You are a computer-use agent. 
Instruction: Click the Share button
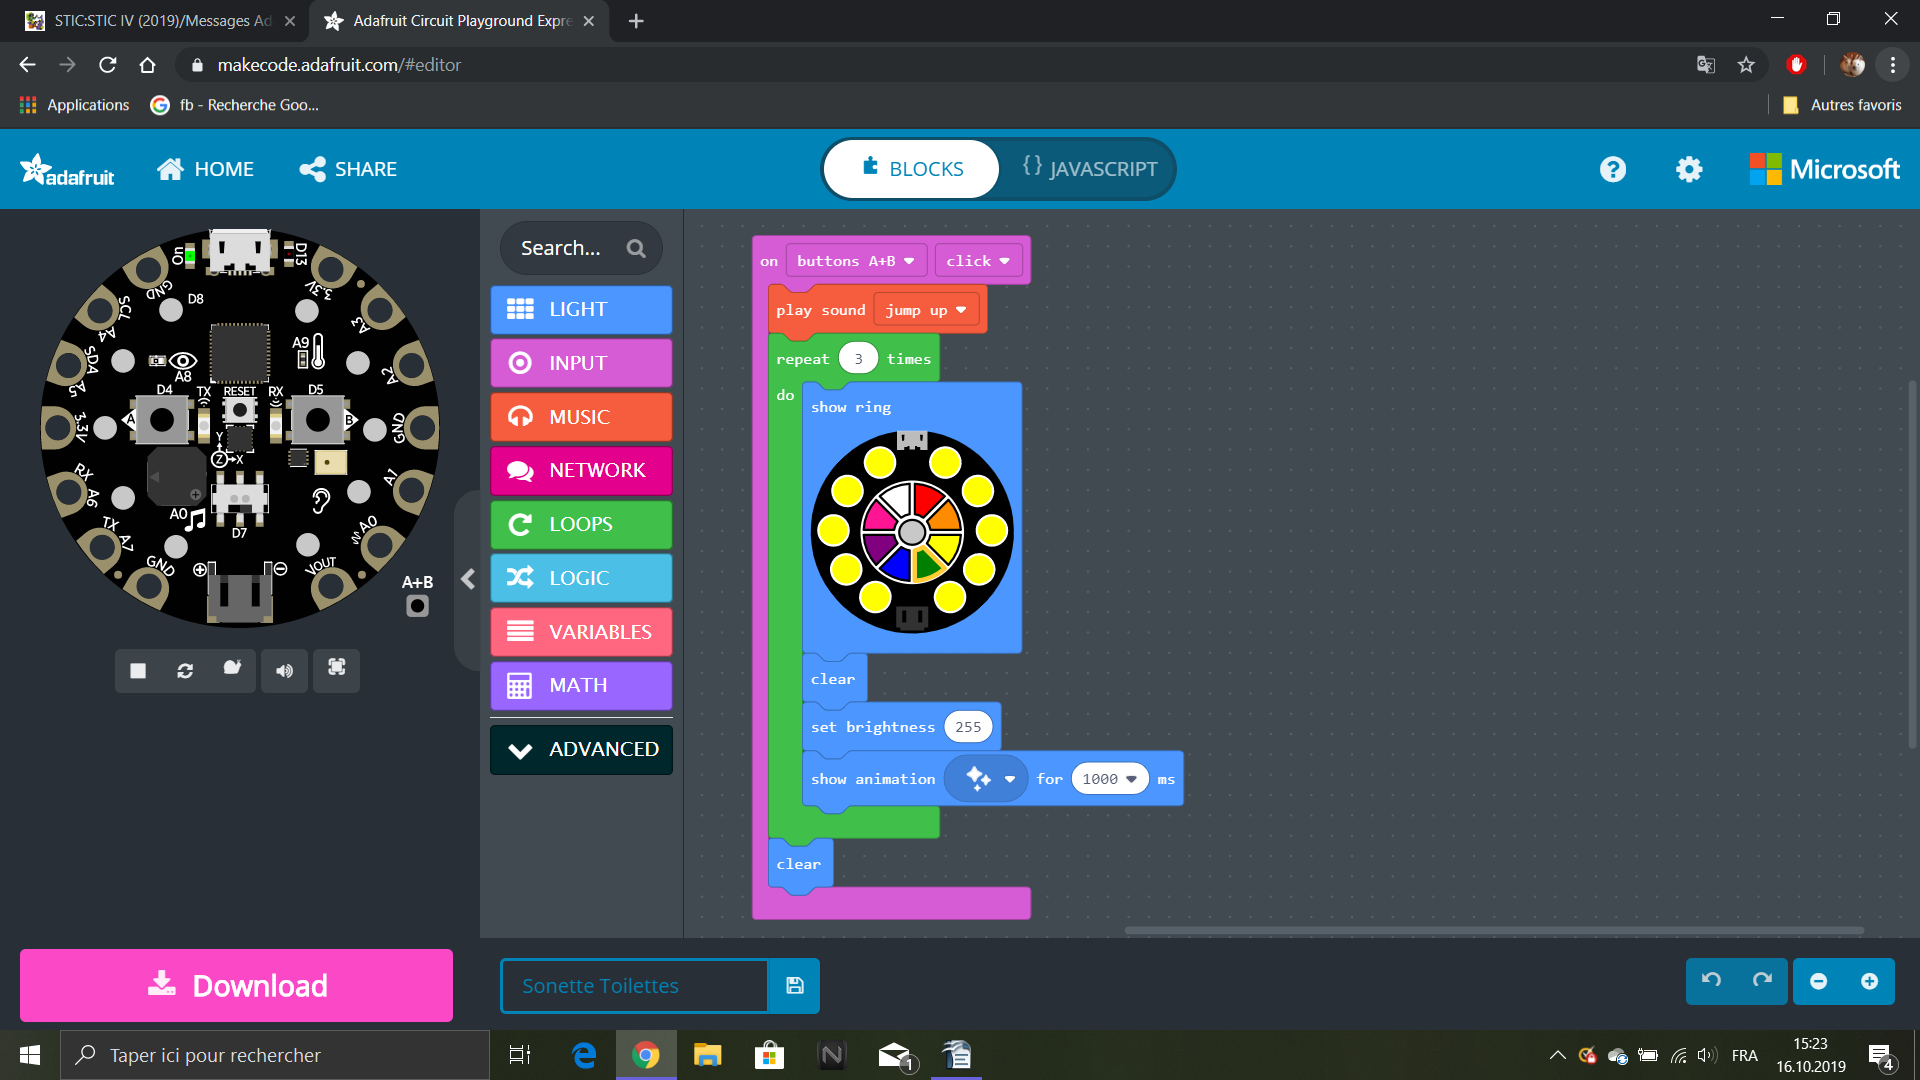click(349, 169)
